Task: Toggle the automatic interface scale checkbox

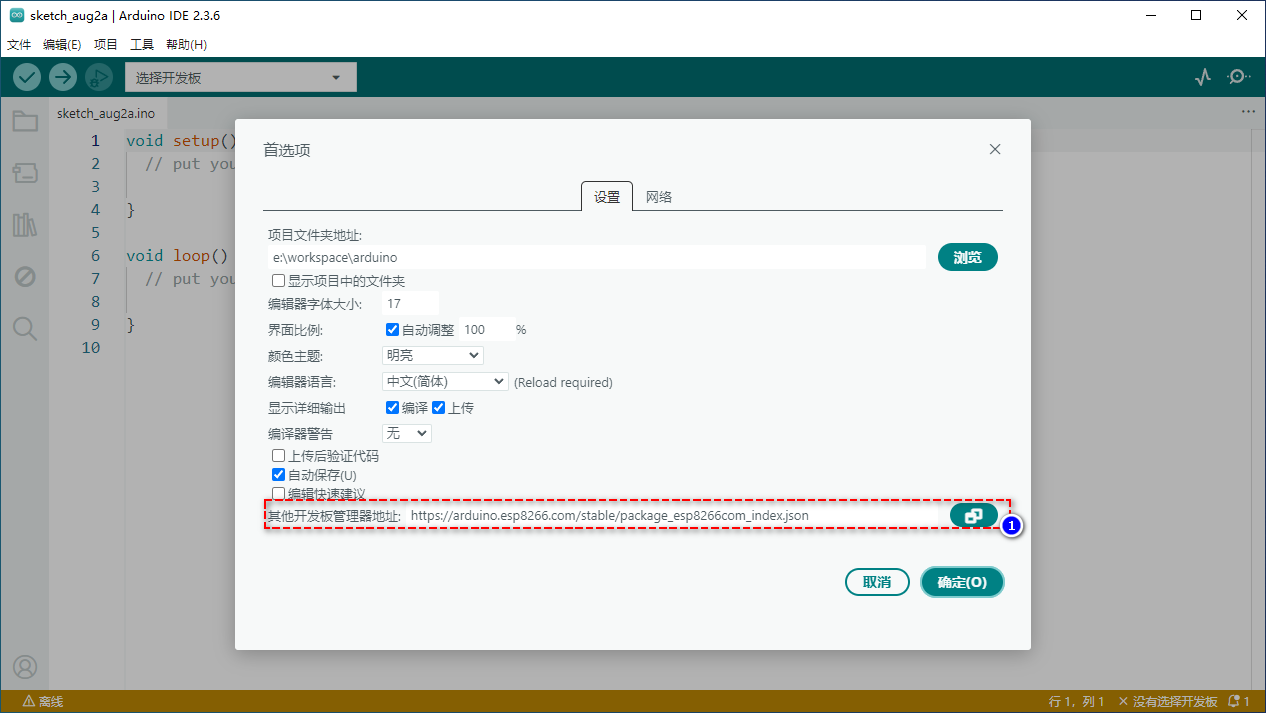Action: click(392, 329)
